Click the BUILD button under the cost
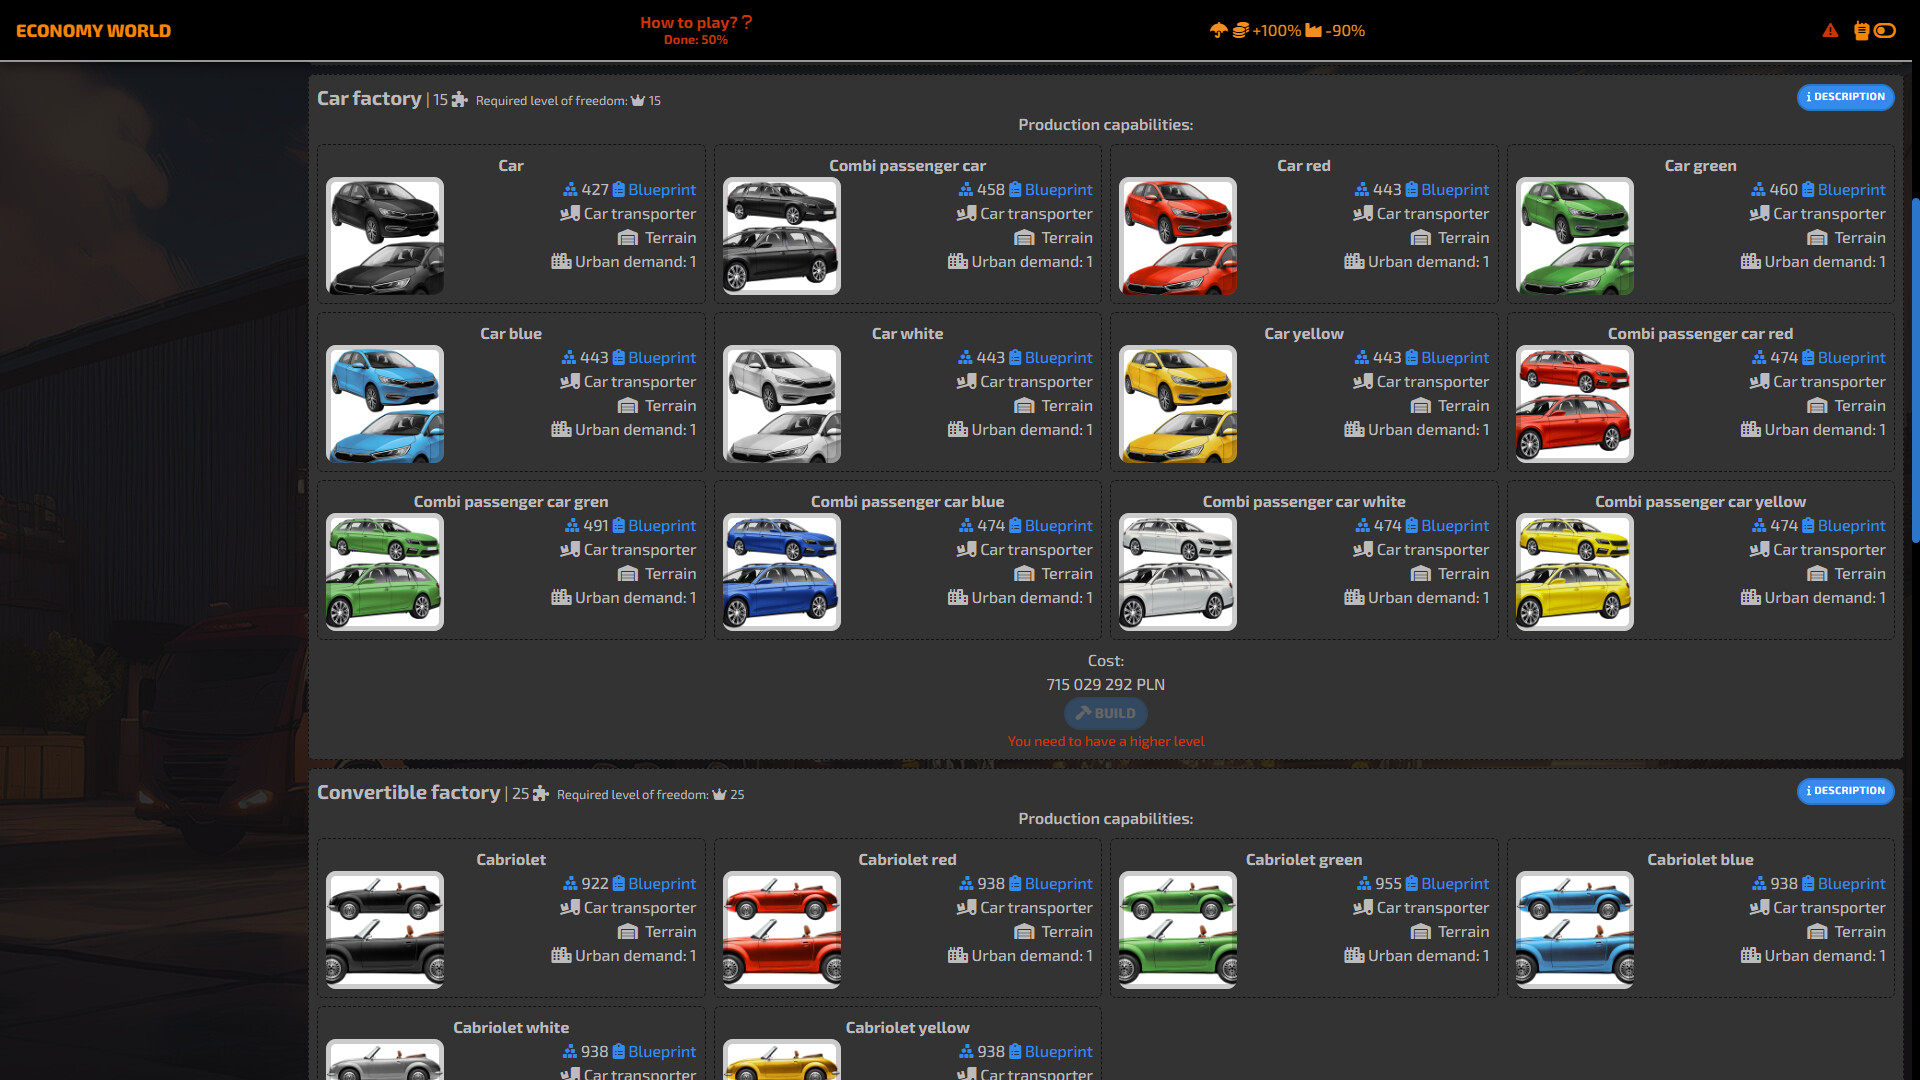1920x1080 pixels. [x=1105, y=713]
